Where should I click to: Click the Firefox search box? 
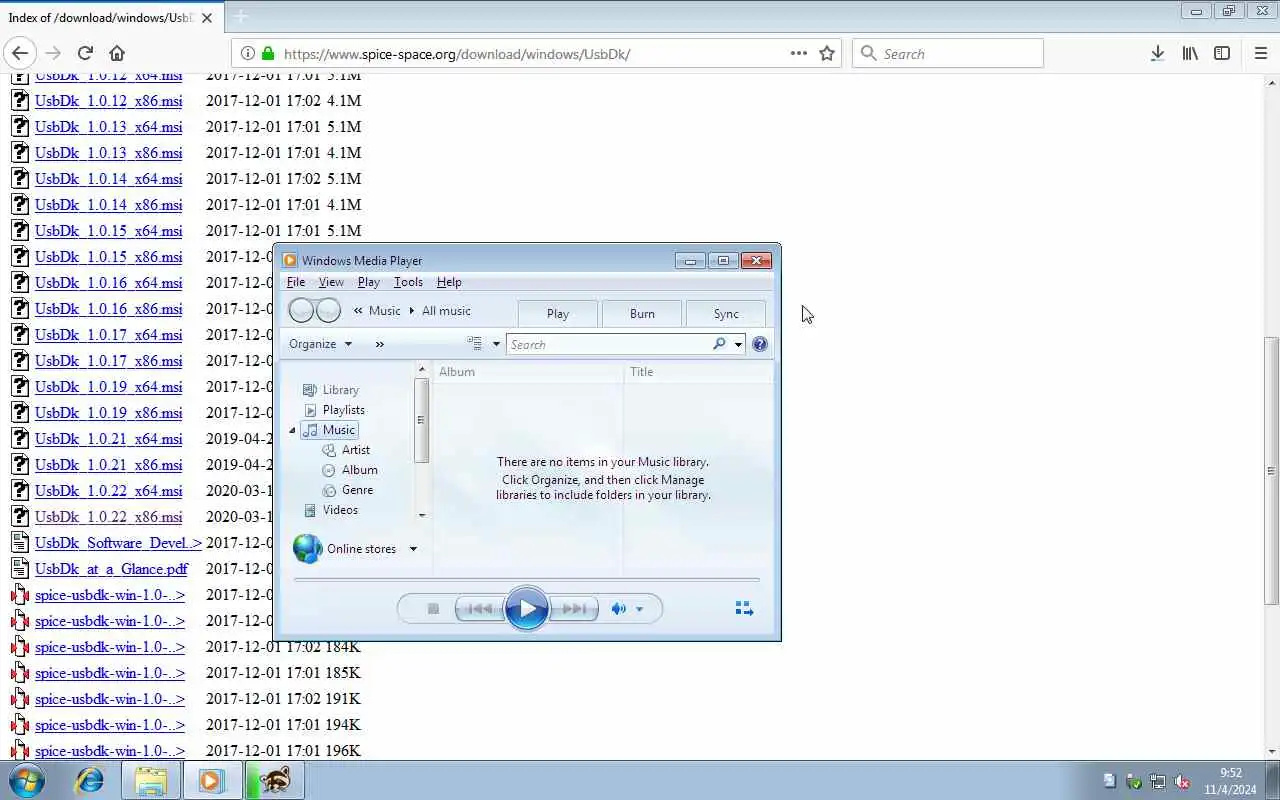[x=948, y=54]
